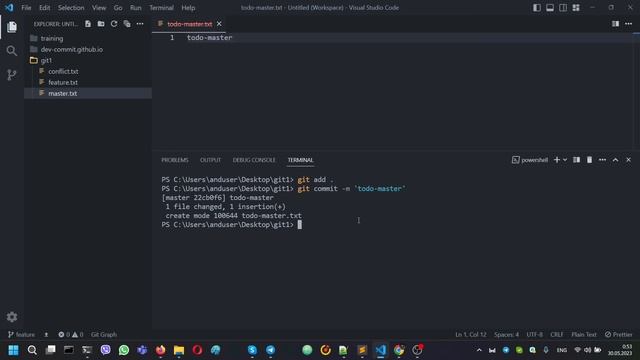Open the File menu
The height and width of the screenshot is (360, 640).
[26, 8]
